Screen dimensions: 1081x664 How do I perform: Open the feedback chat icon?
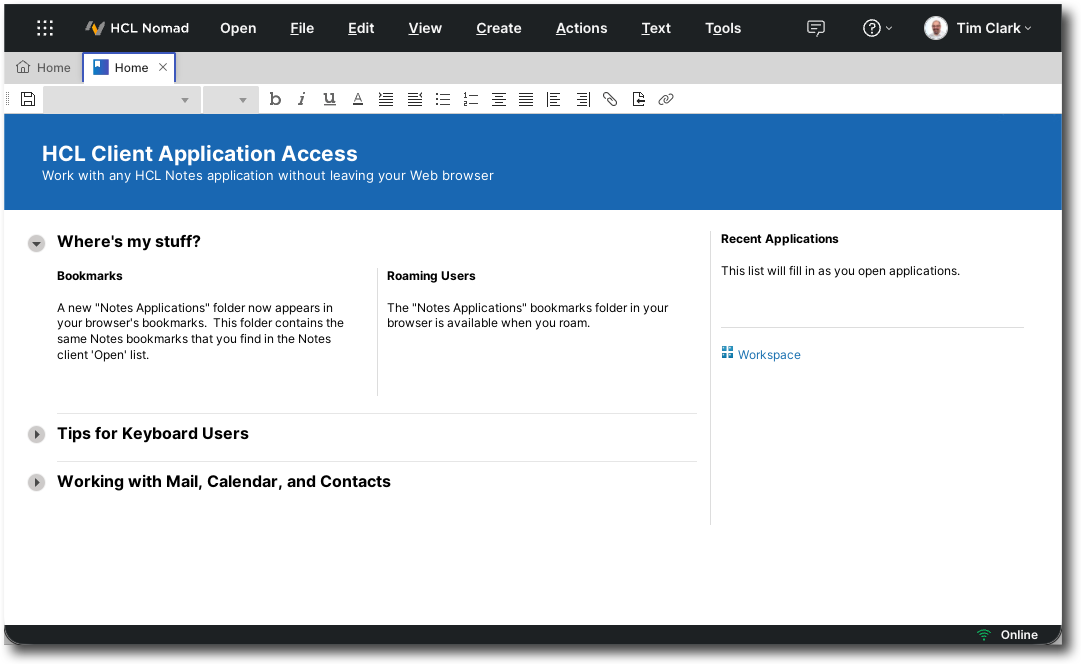(816, 28)
